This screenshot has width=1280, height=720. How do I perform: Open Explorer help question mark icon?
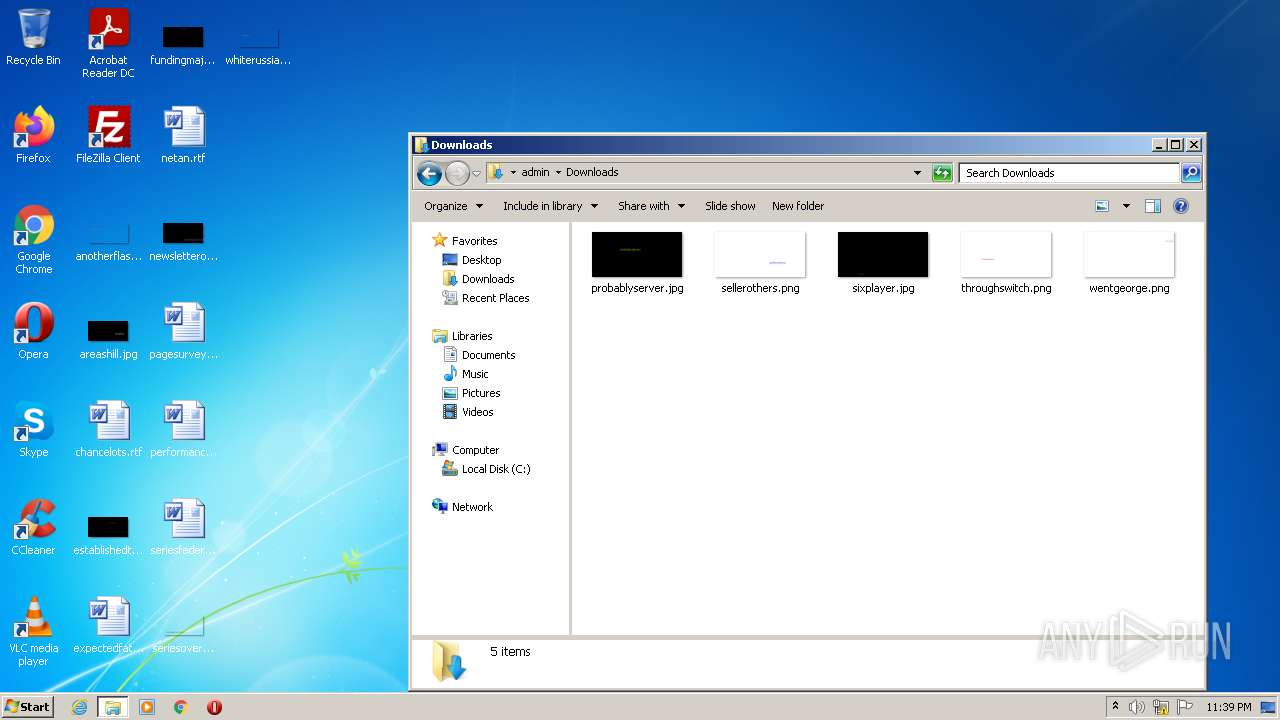coord(1180,206)
